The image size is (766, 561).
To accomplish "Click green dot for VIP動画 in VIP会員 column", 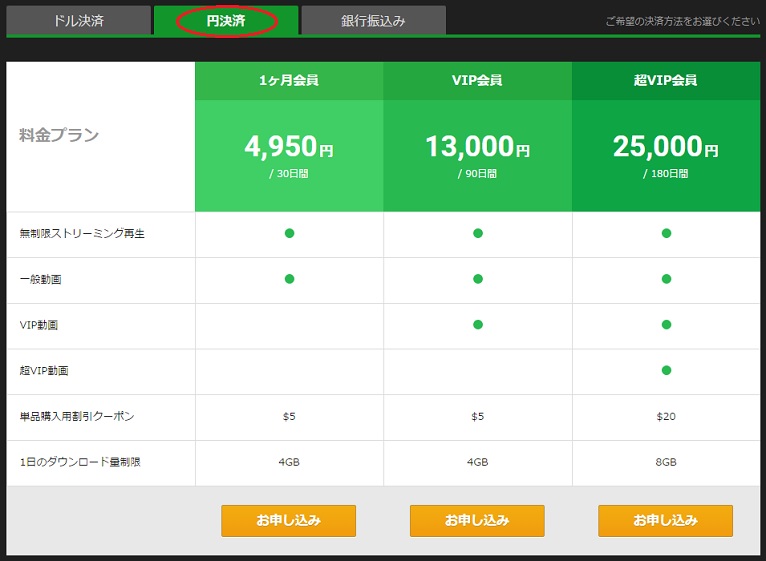I will (478, 324).
